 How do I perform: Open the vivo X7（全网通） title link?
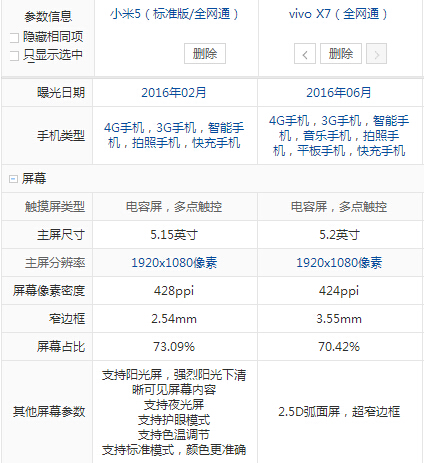pos(338,14)
